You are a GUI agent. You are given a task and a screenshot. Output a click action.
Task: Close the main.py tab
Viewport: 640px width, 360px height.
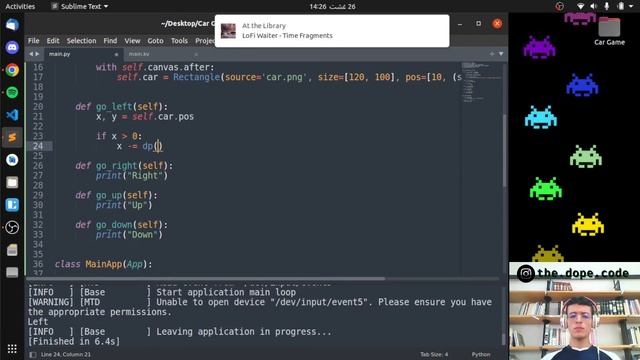pyautogui.click(x=116, y=54)
